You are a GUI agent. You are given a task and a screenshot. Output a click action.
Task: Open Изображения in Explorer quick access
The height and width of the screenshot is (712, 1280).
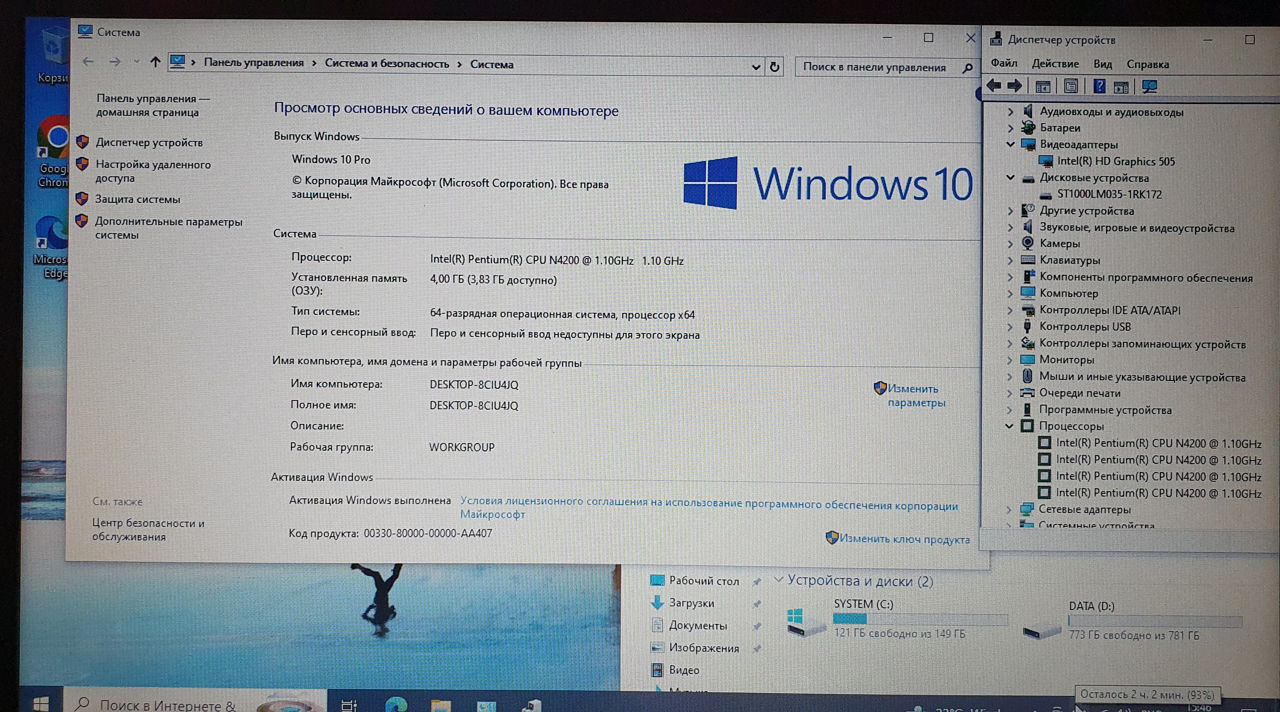(704, 648)
